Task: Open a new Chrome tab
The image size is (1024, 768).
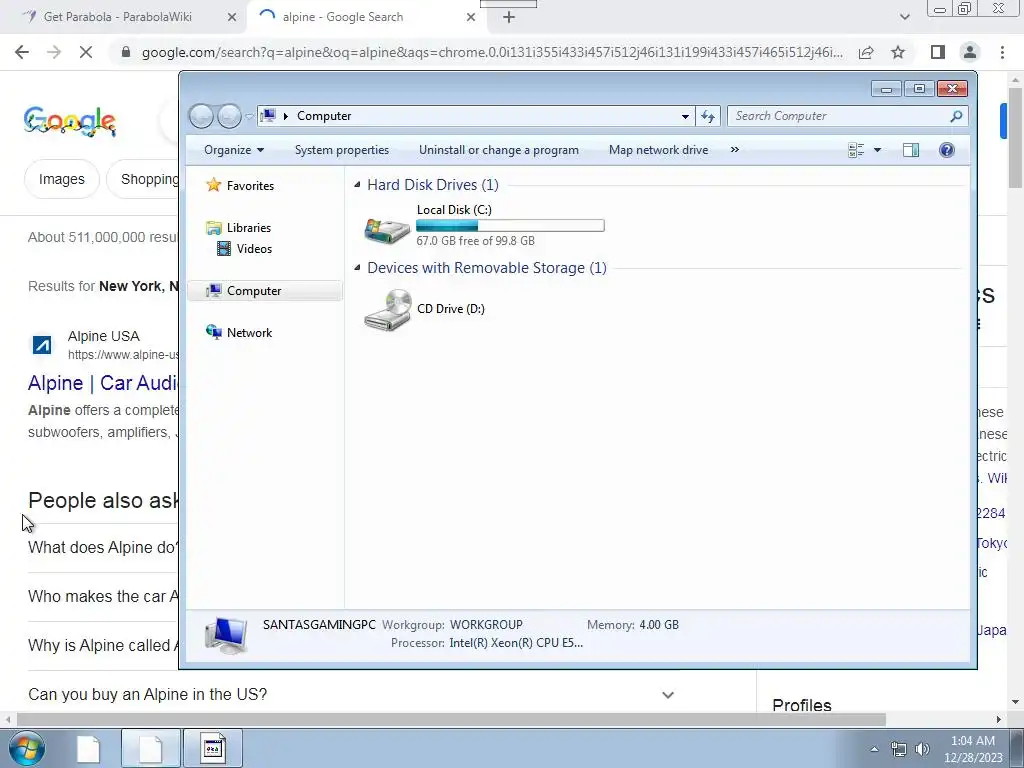Action: pyautogui.click(x=509, y=17)
